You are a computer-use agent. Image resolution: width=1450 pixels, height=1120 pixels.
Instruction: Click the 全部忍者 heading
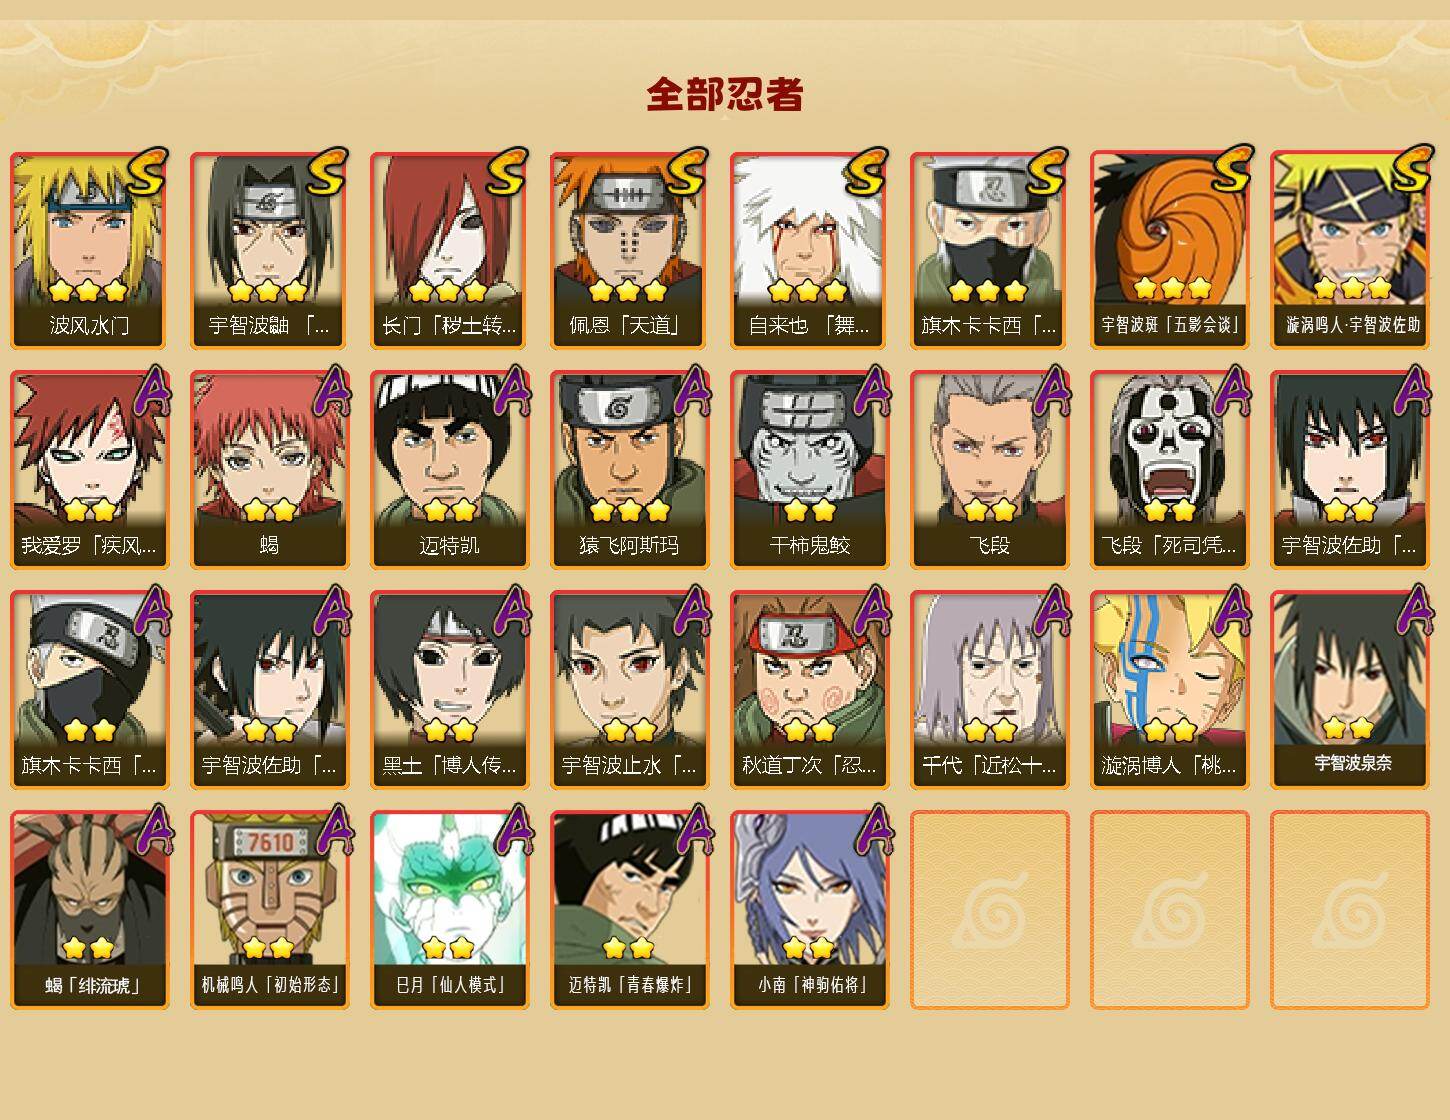[725, 94]
